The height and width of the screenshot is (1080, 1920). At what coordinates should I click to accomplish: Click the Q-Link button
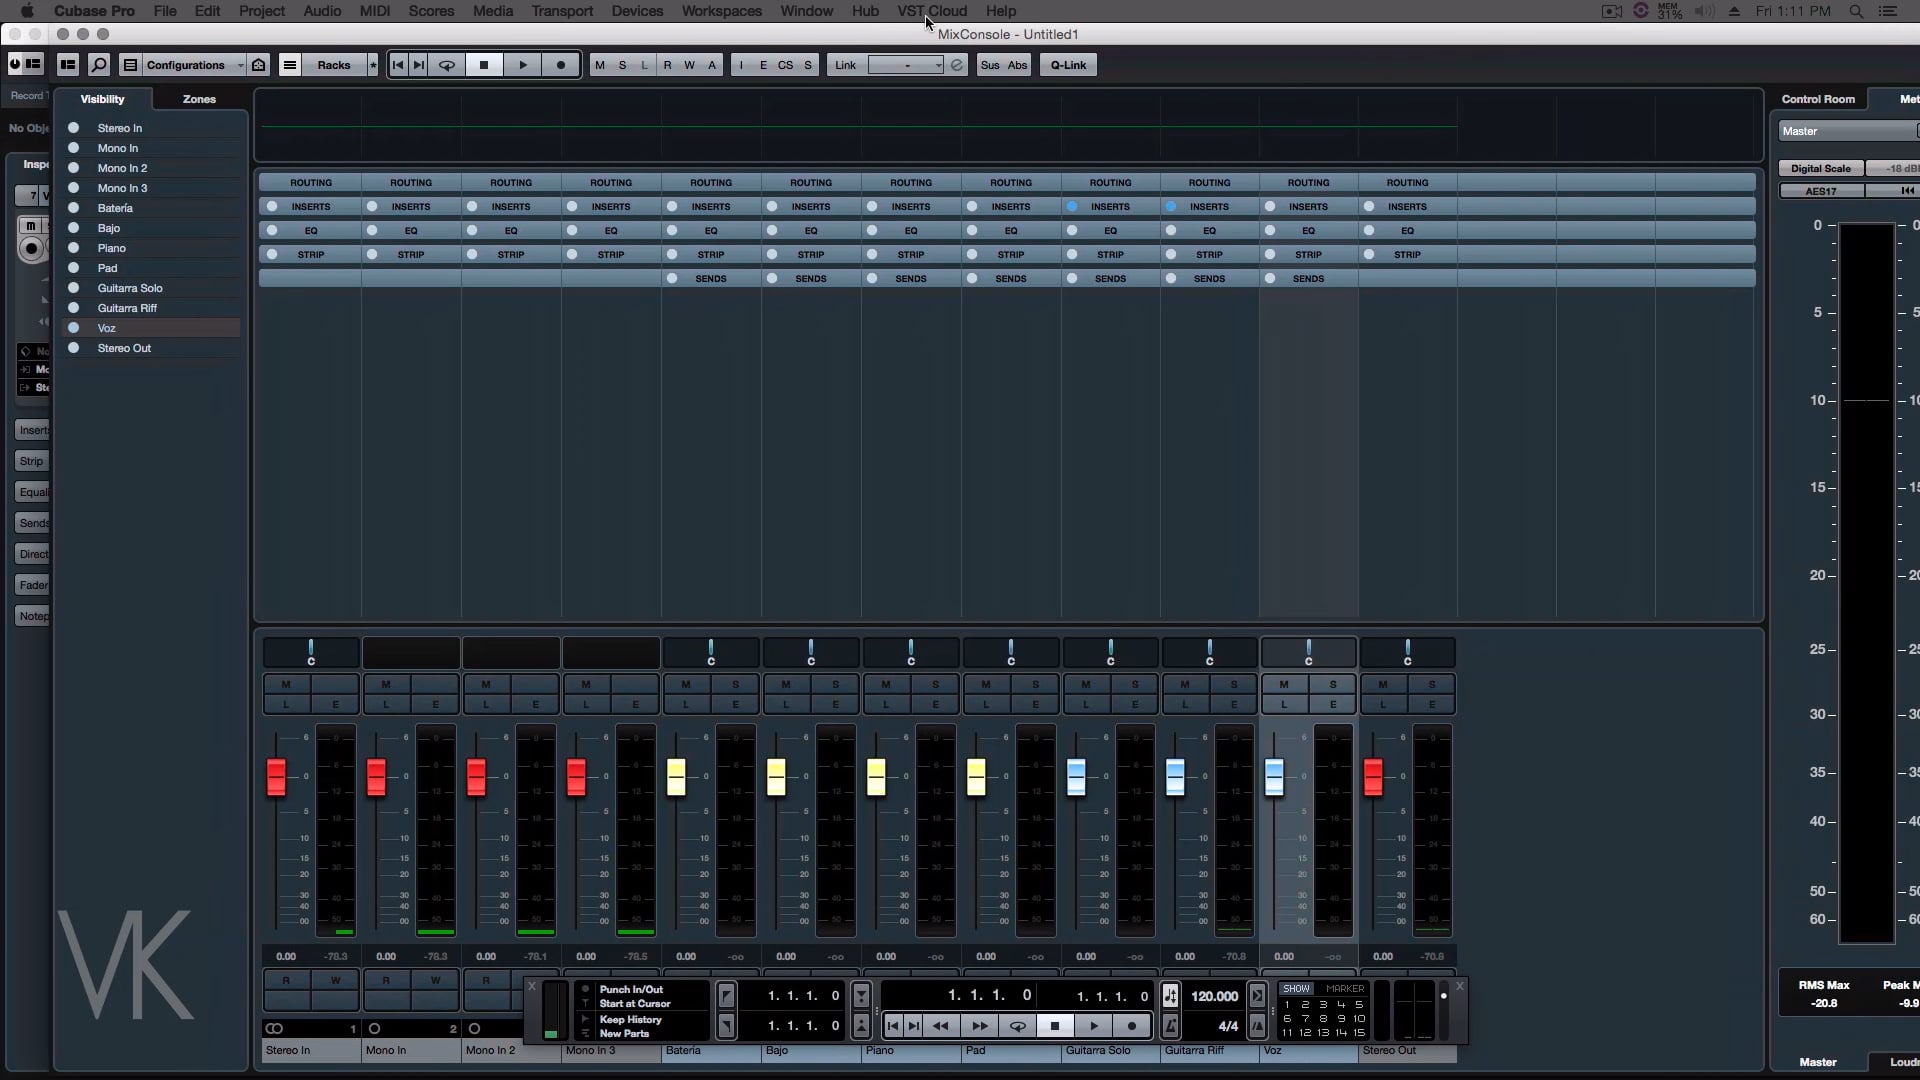coord(1068,65)
